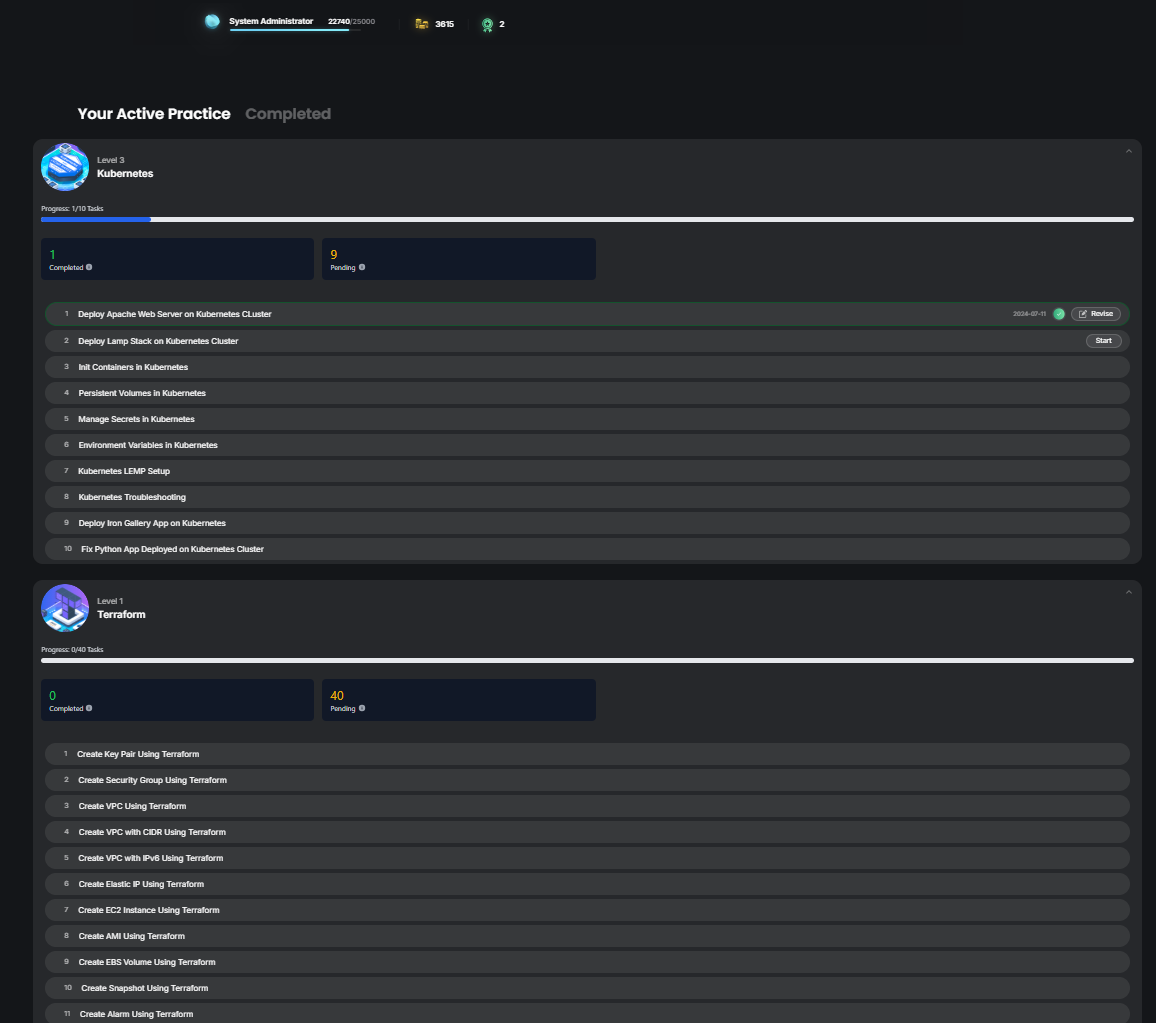Click the Kubernetes progress bar
The height and width of the screenshot is (1023, 1156).
coord(588,220)
